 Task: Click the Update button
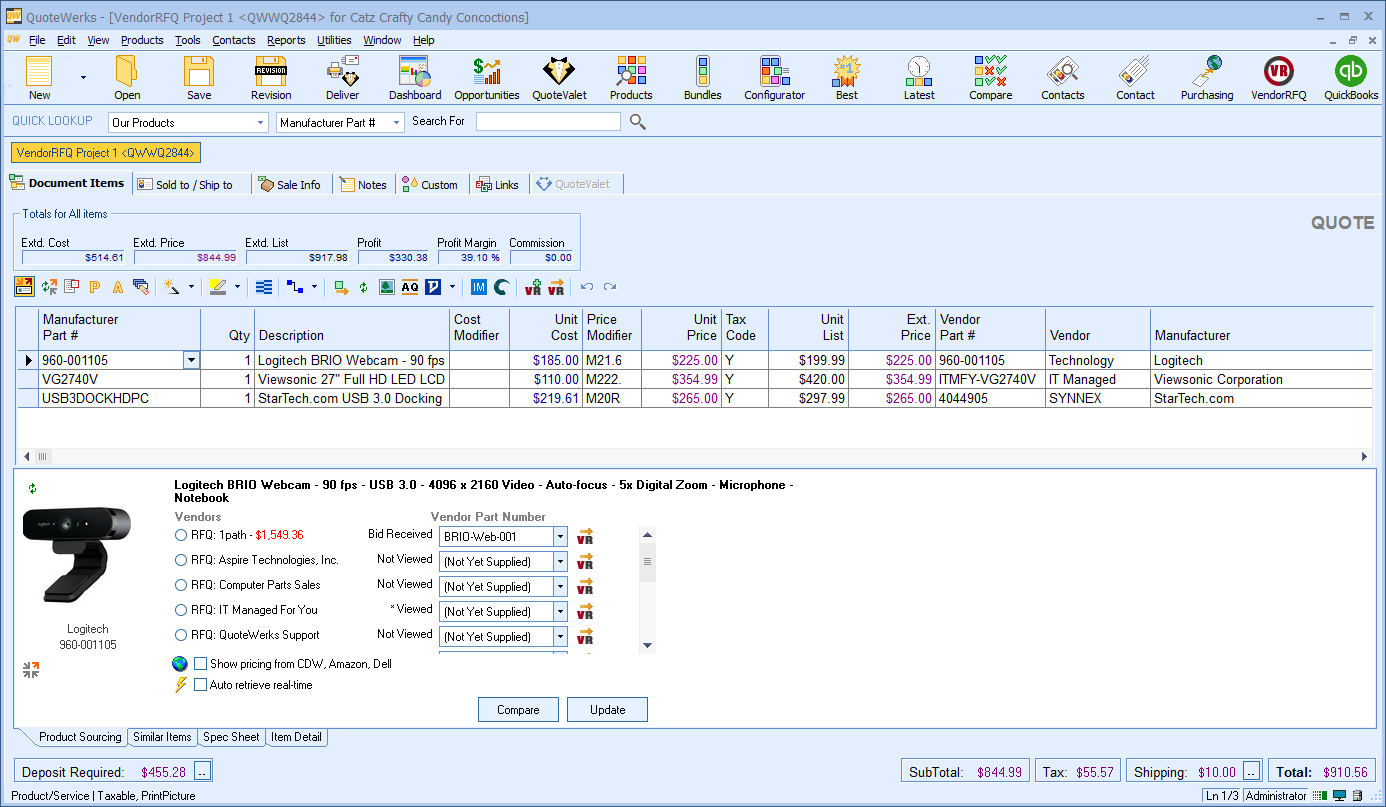coord(607,710)
